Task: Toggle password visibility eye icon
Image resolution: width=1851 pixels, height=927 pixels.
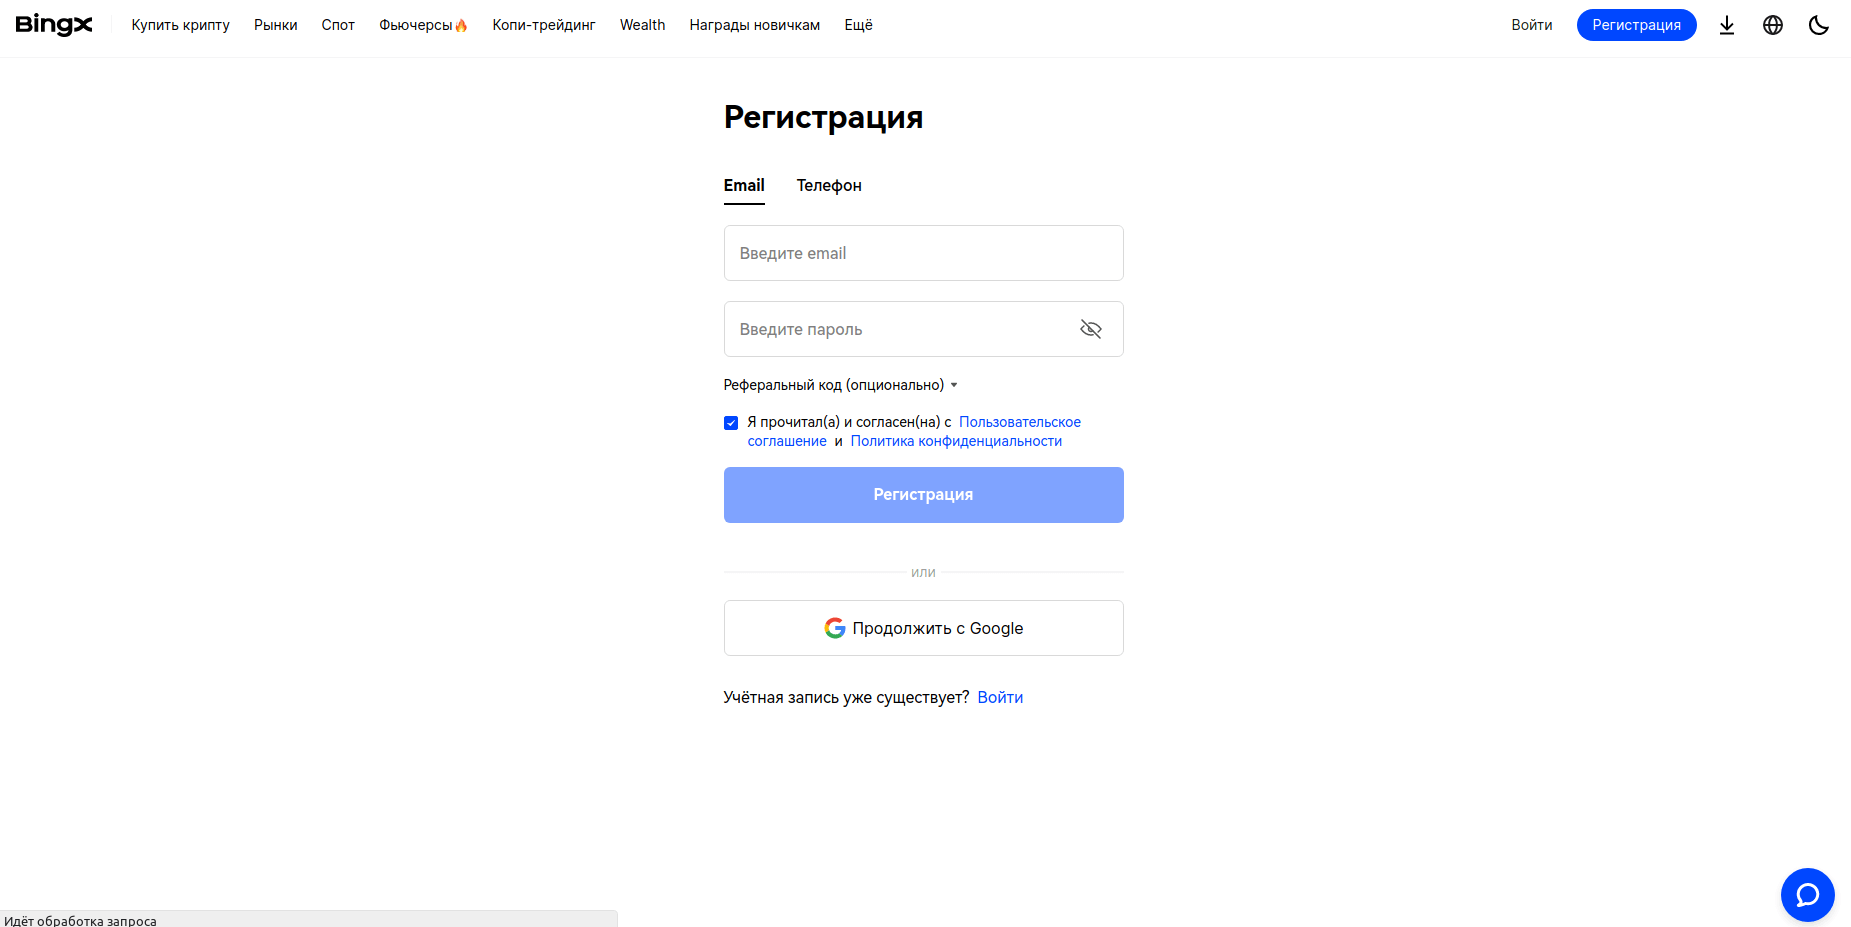Action: 1090,329
